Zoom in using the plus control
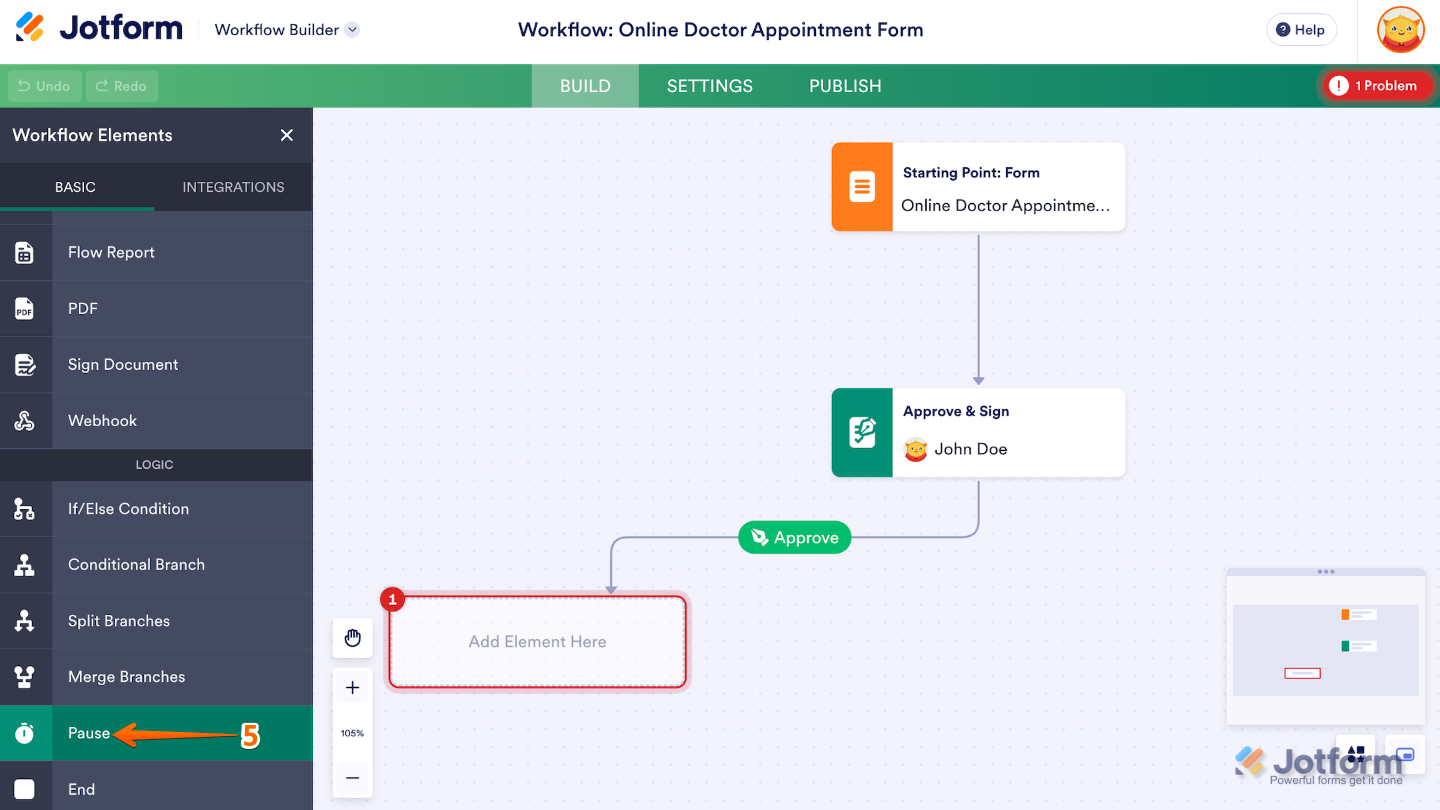 click(352, 687)
